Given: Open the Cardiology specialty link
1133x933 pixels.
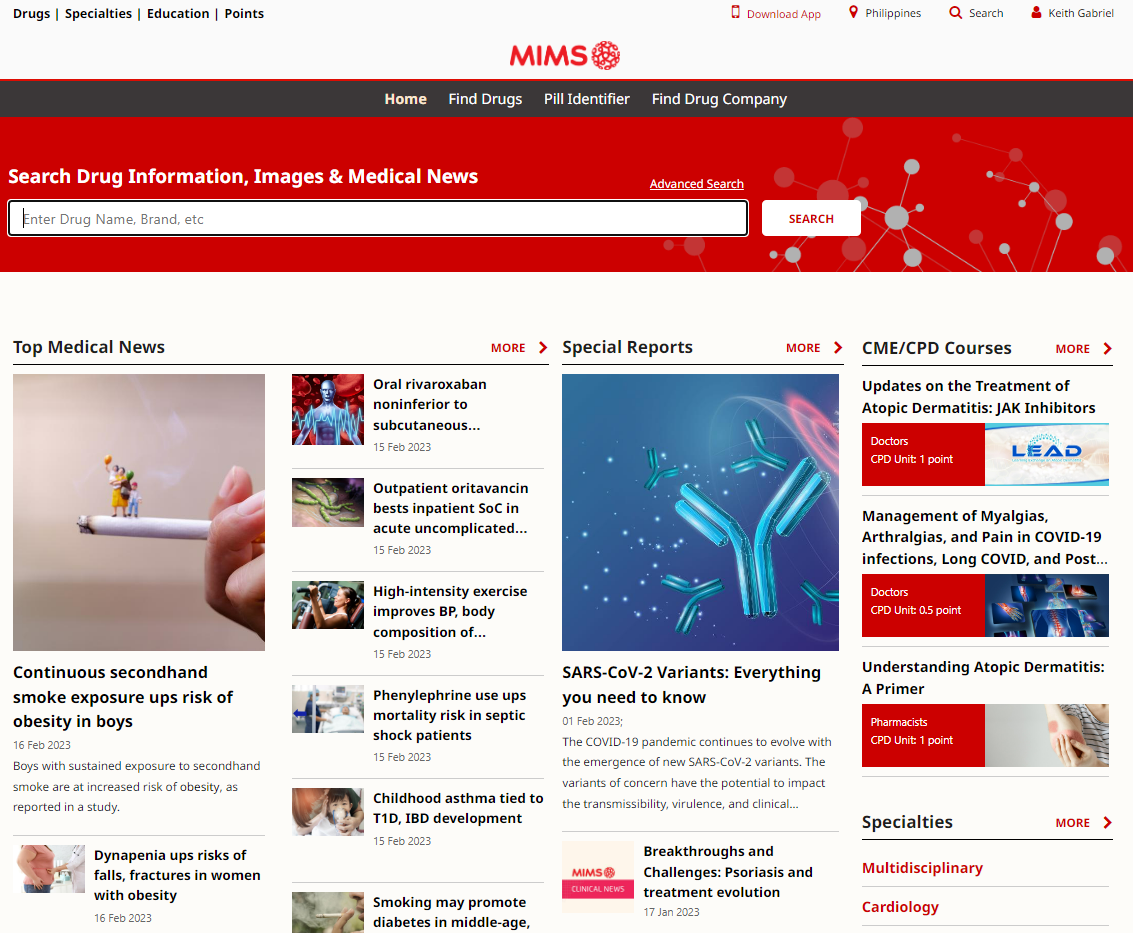Looking at the screenshot, I should click(900, 907).
